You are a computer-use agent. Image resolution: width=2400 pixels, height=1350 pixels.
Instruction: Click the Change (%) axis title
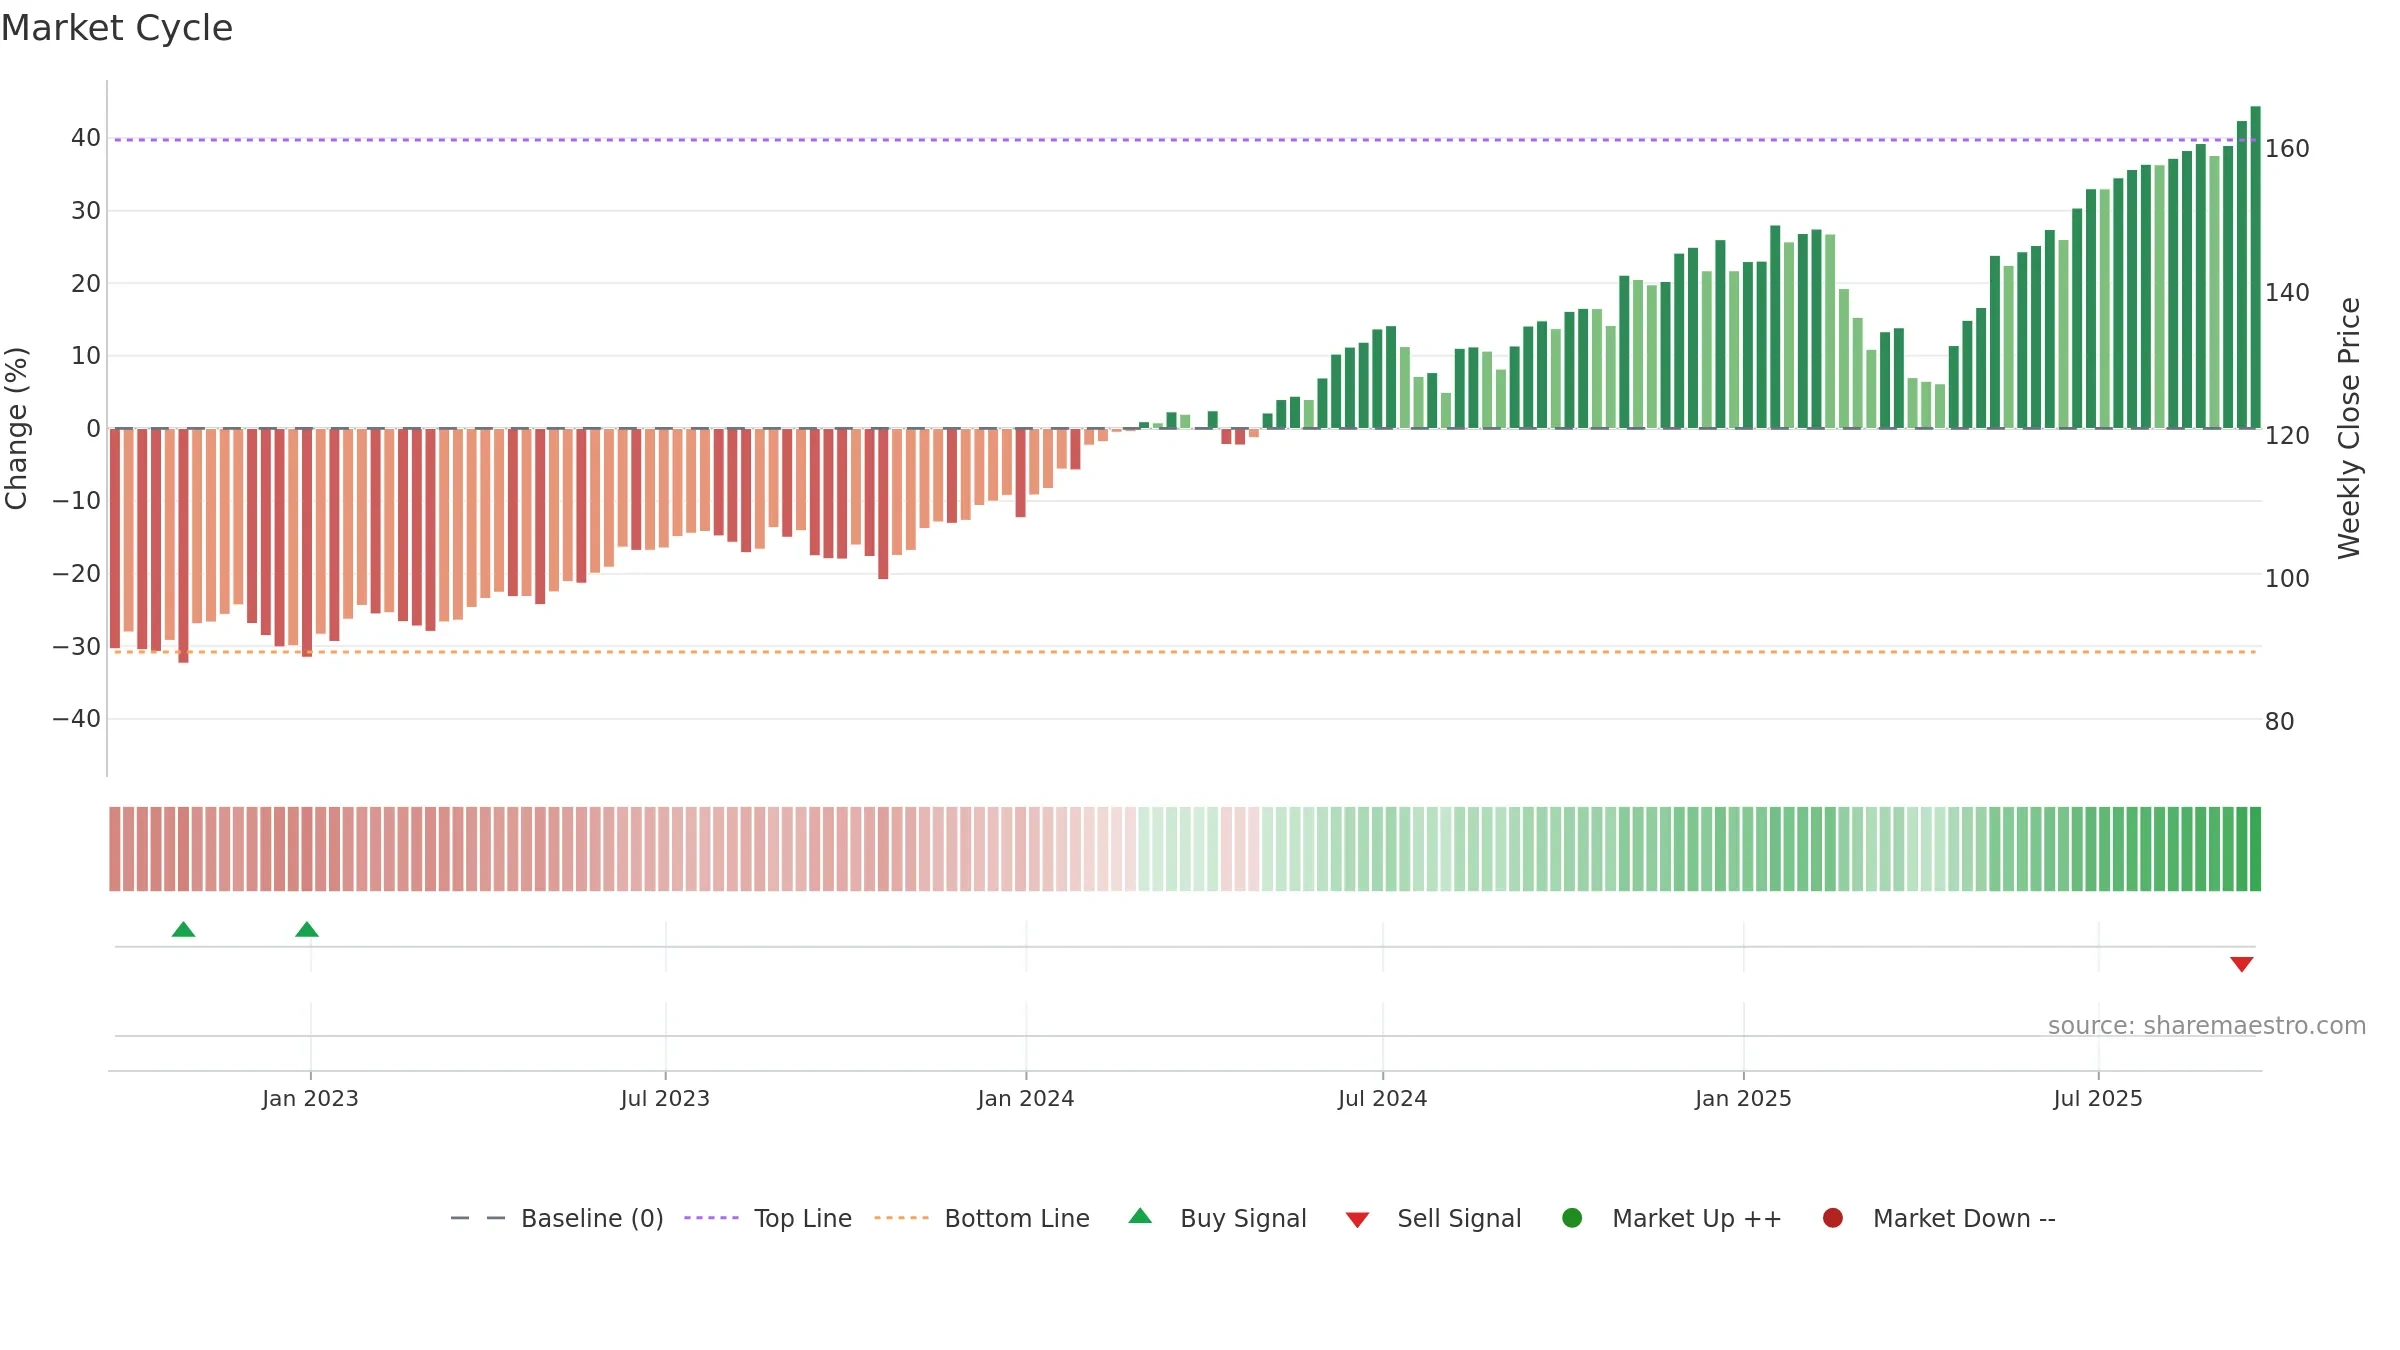(x=16, y=428)
